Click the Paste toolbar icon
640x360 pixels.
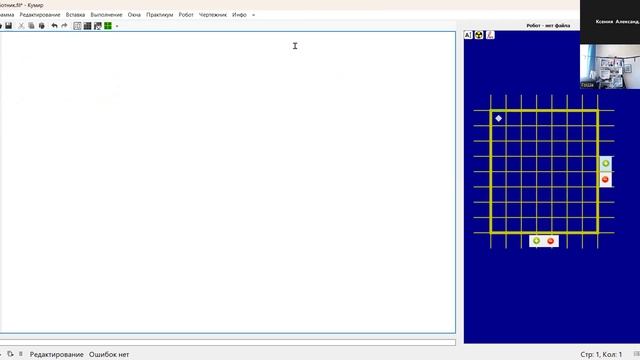click(x=42, y=26)
